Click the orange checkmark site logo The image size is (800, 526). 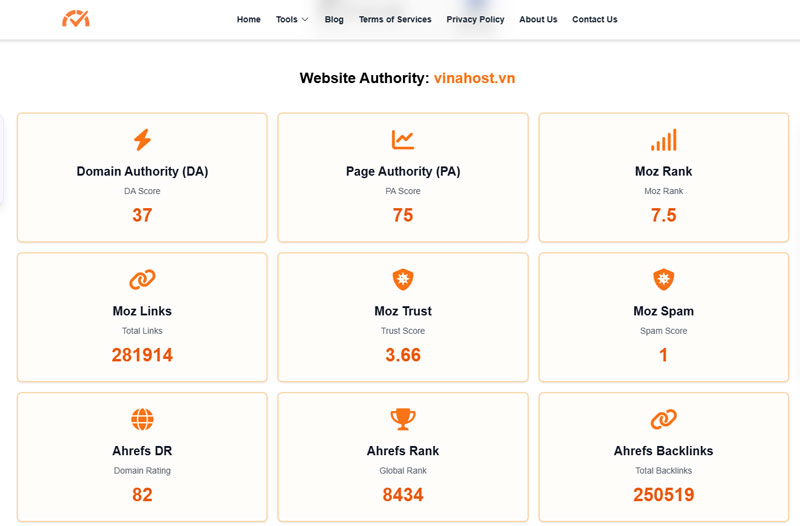coord(76,18)
